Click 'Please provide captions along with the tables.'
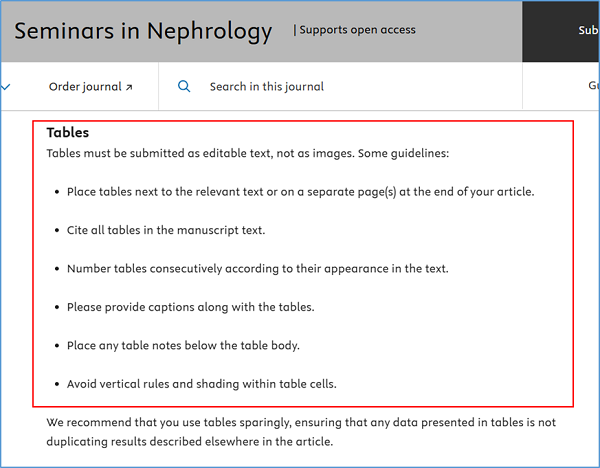Viewport: 600px width, 468px height. 191,307
